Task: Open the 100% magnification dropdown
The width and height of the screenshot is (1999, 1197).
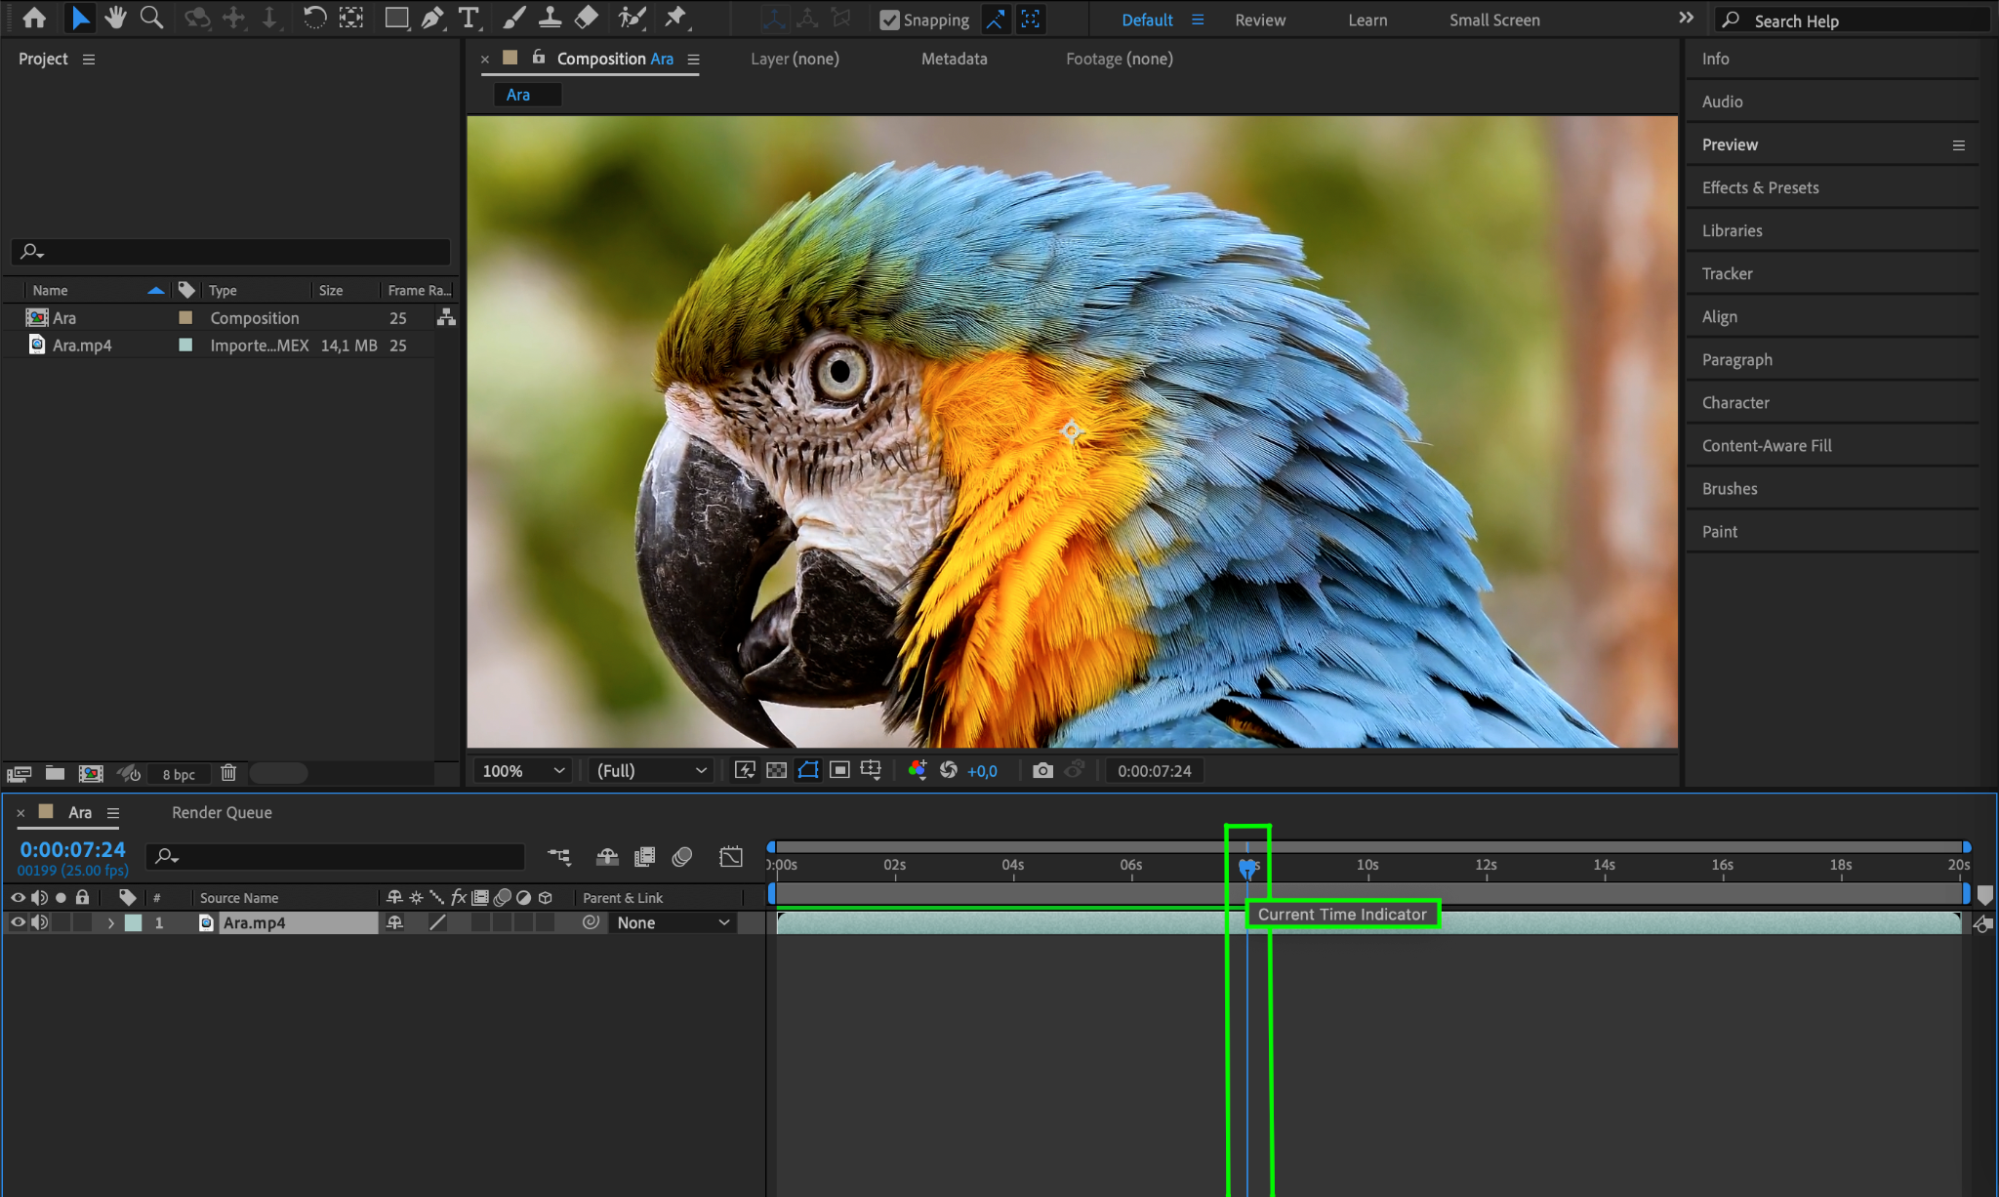Action: point(523,770)
